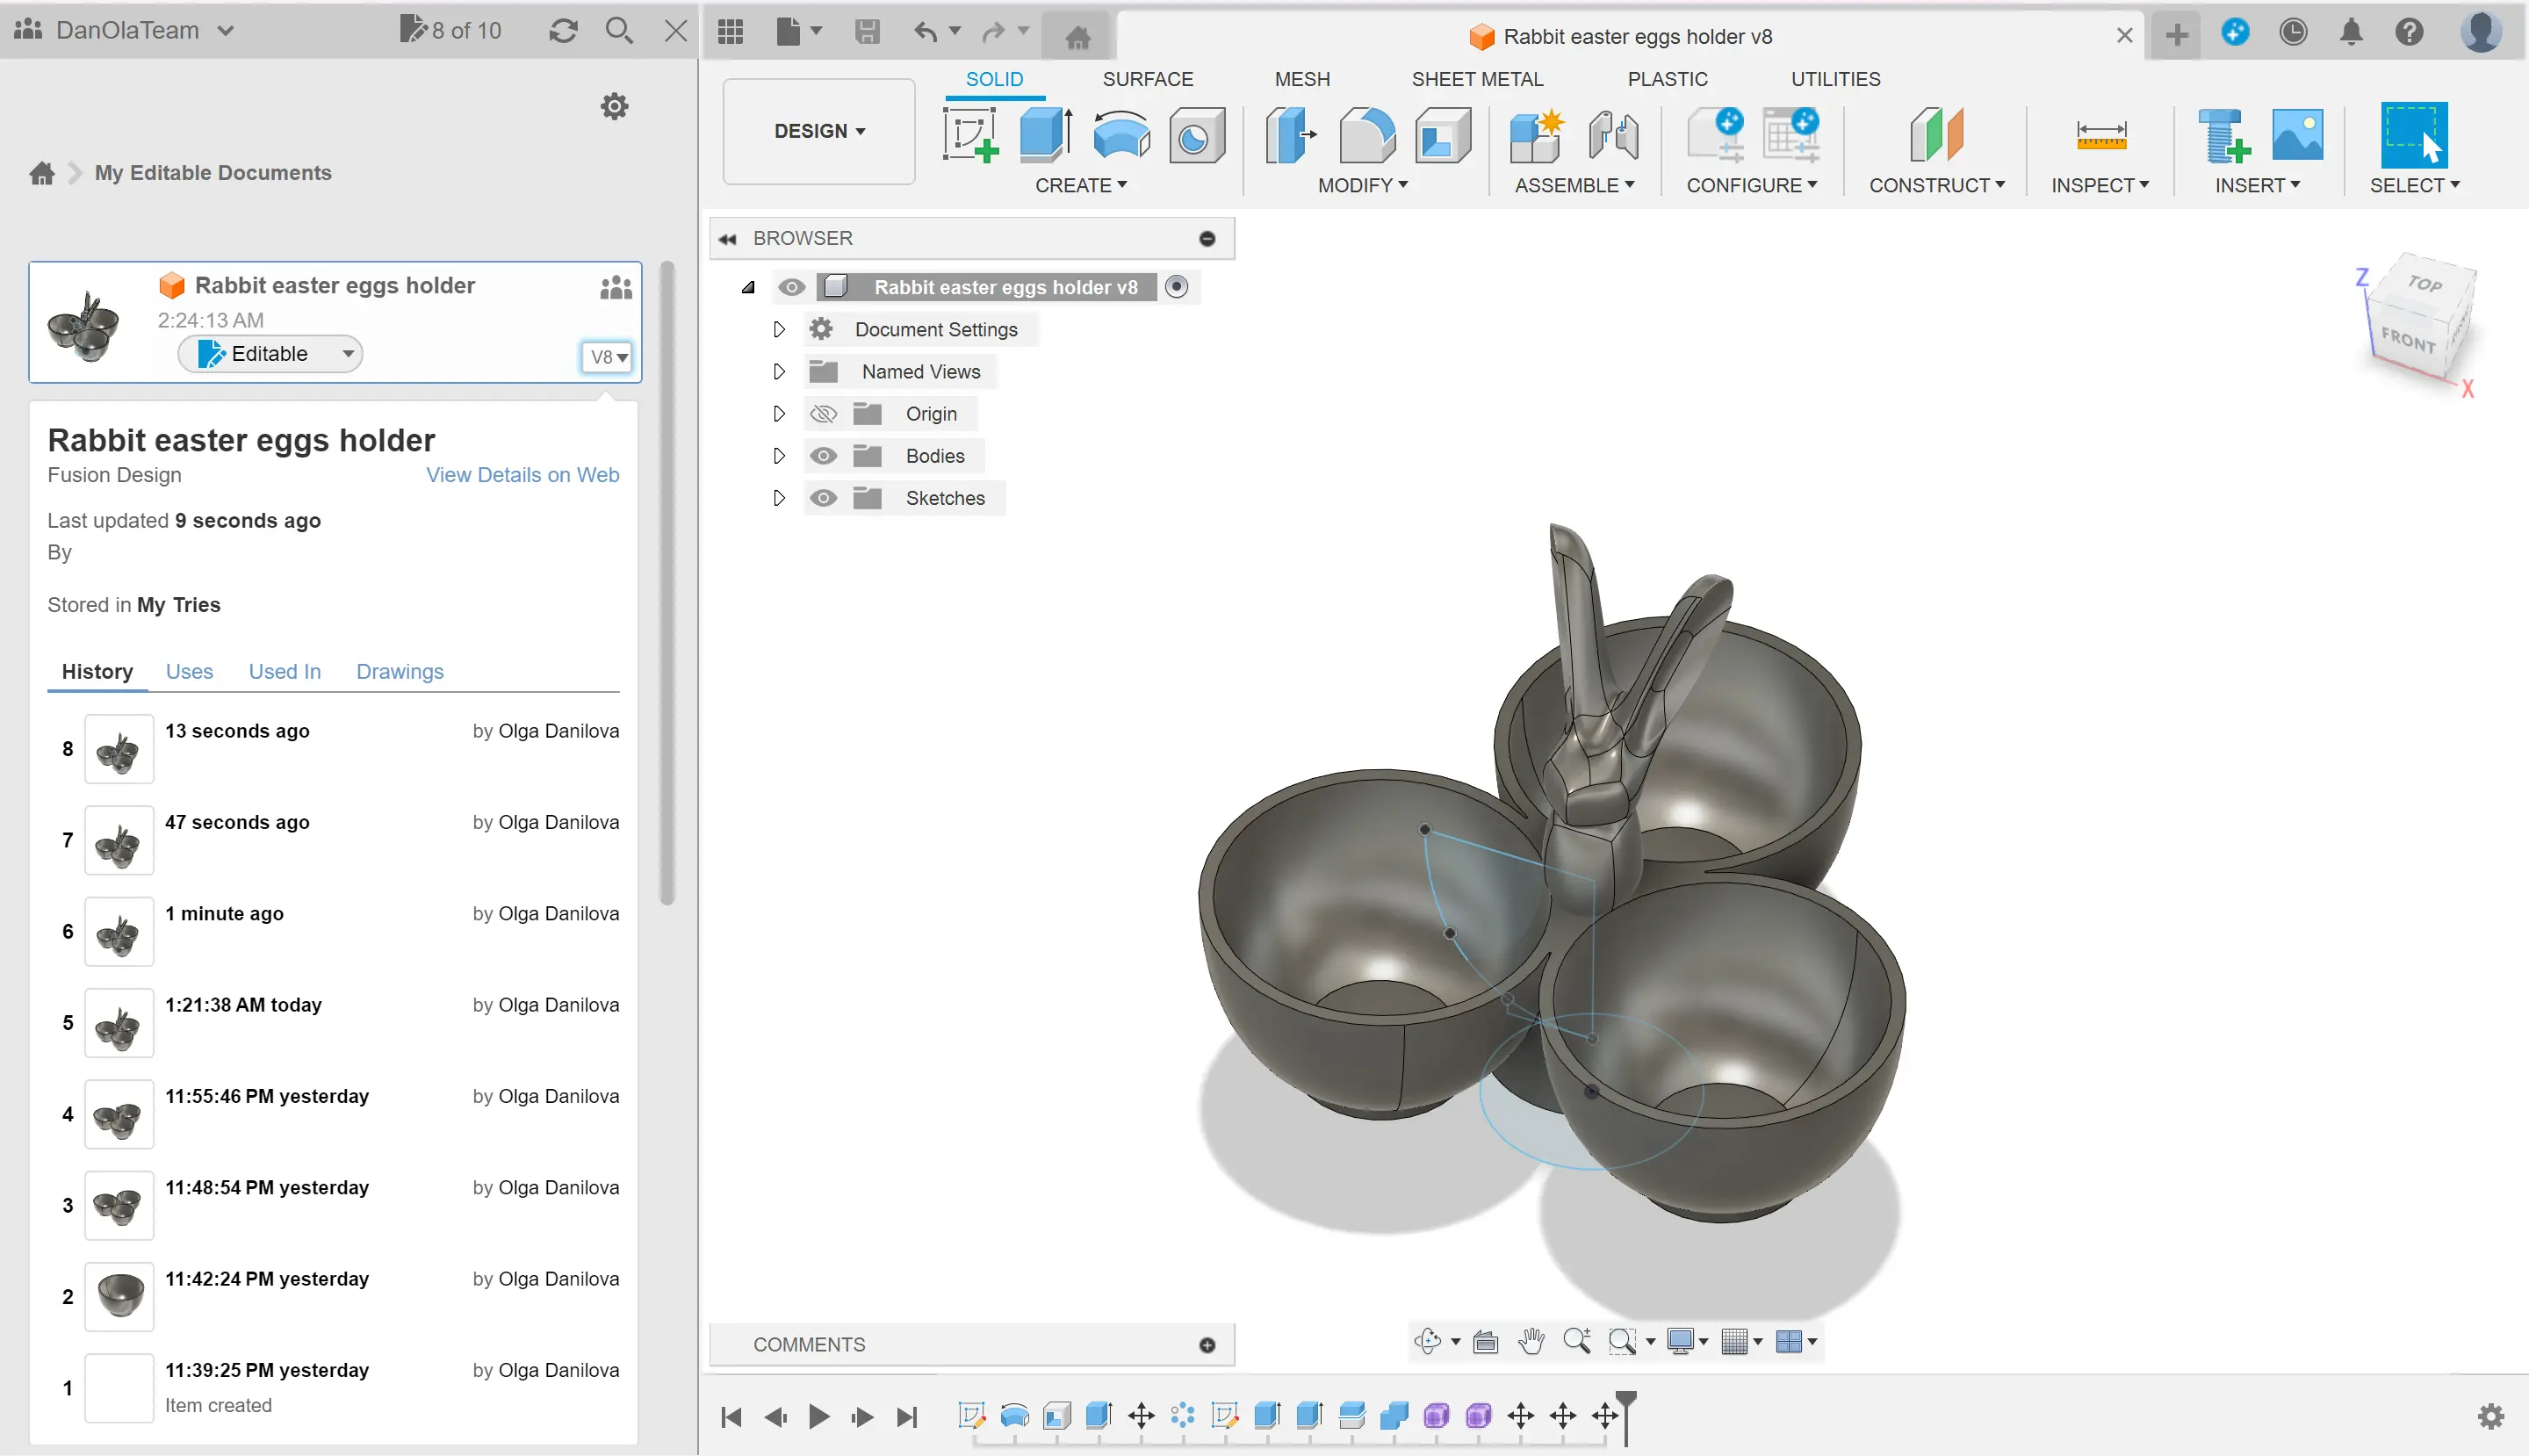Click the Press Pull icon in Modify
This screenshot has height=1456, width=2529.
click(1290, 135)
